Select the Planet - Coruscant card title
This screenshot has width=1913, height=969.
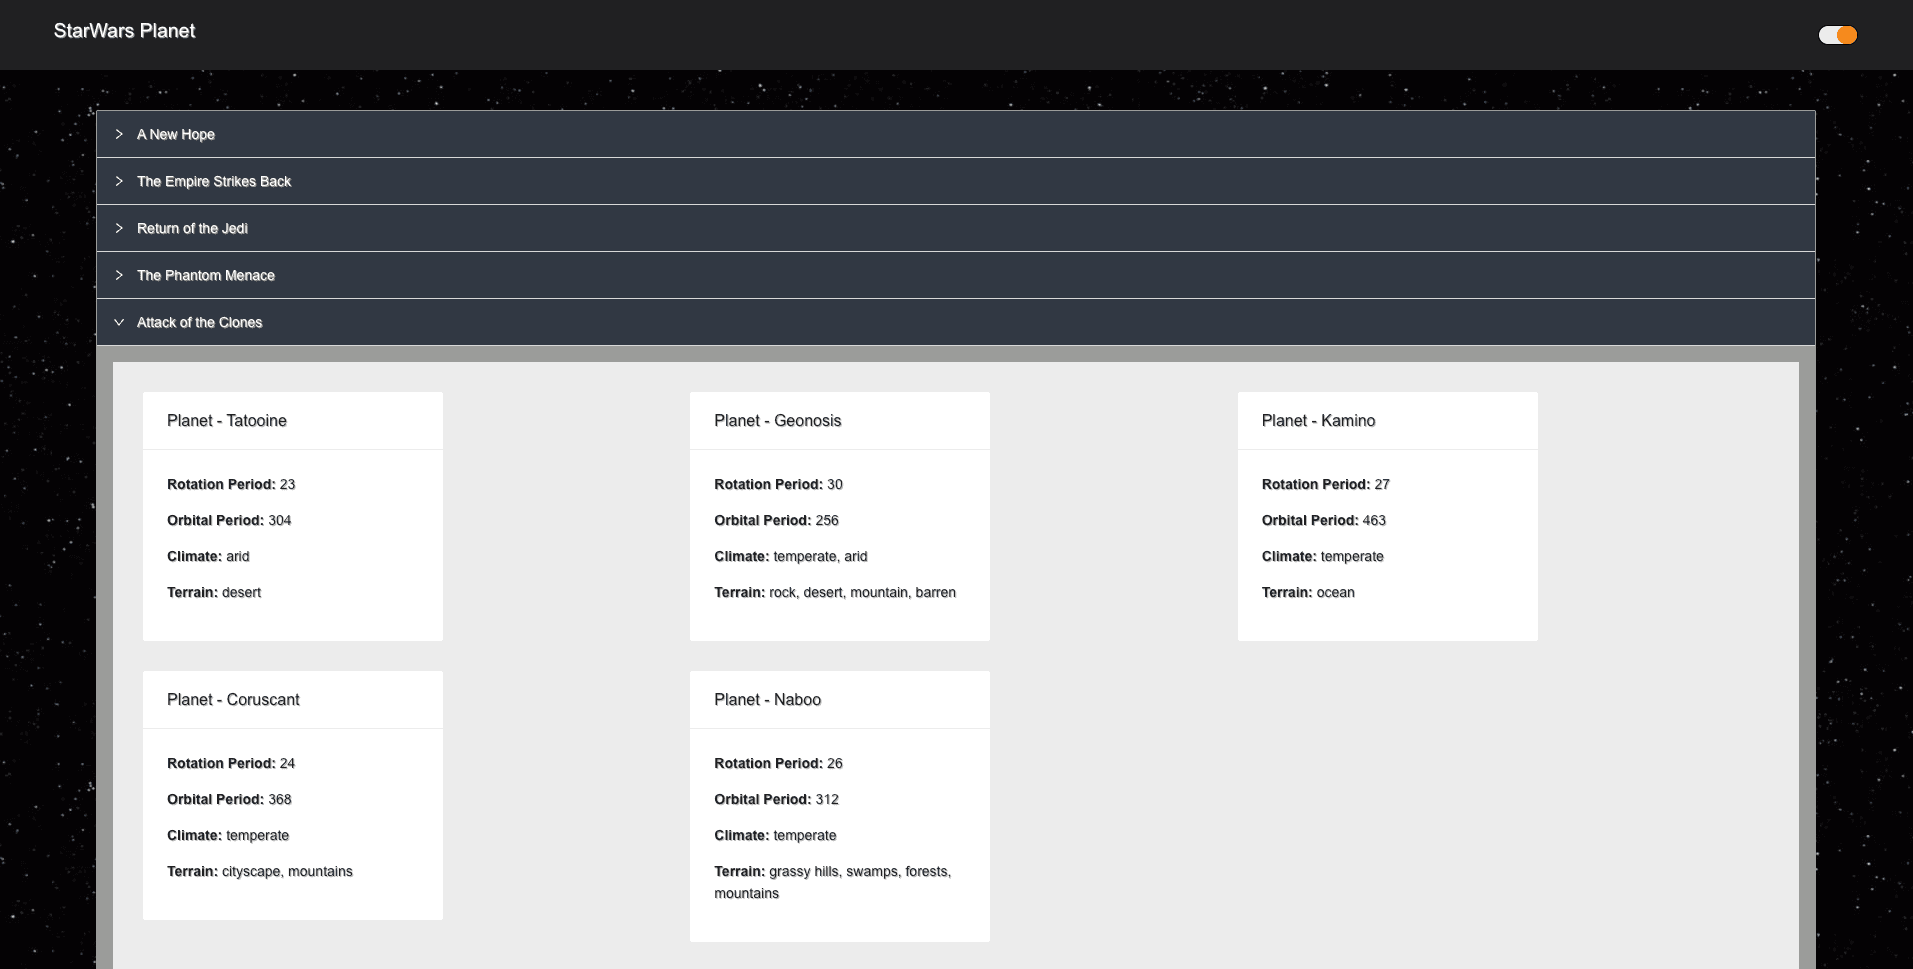[233, 700]
